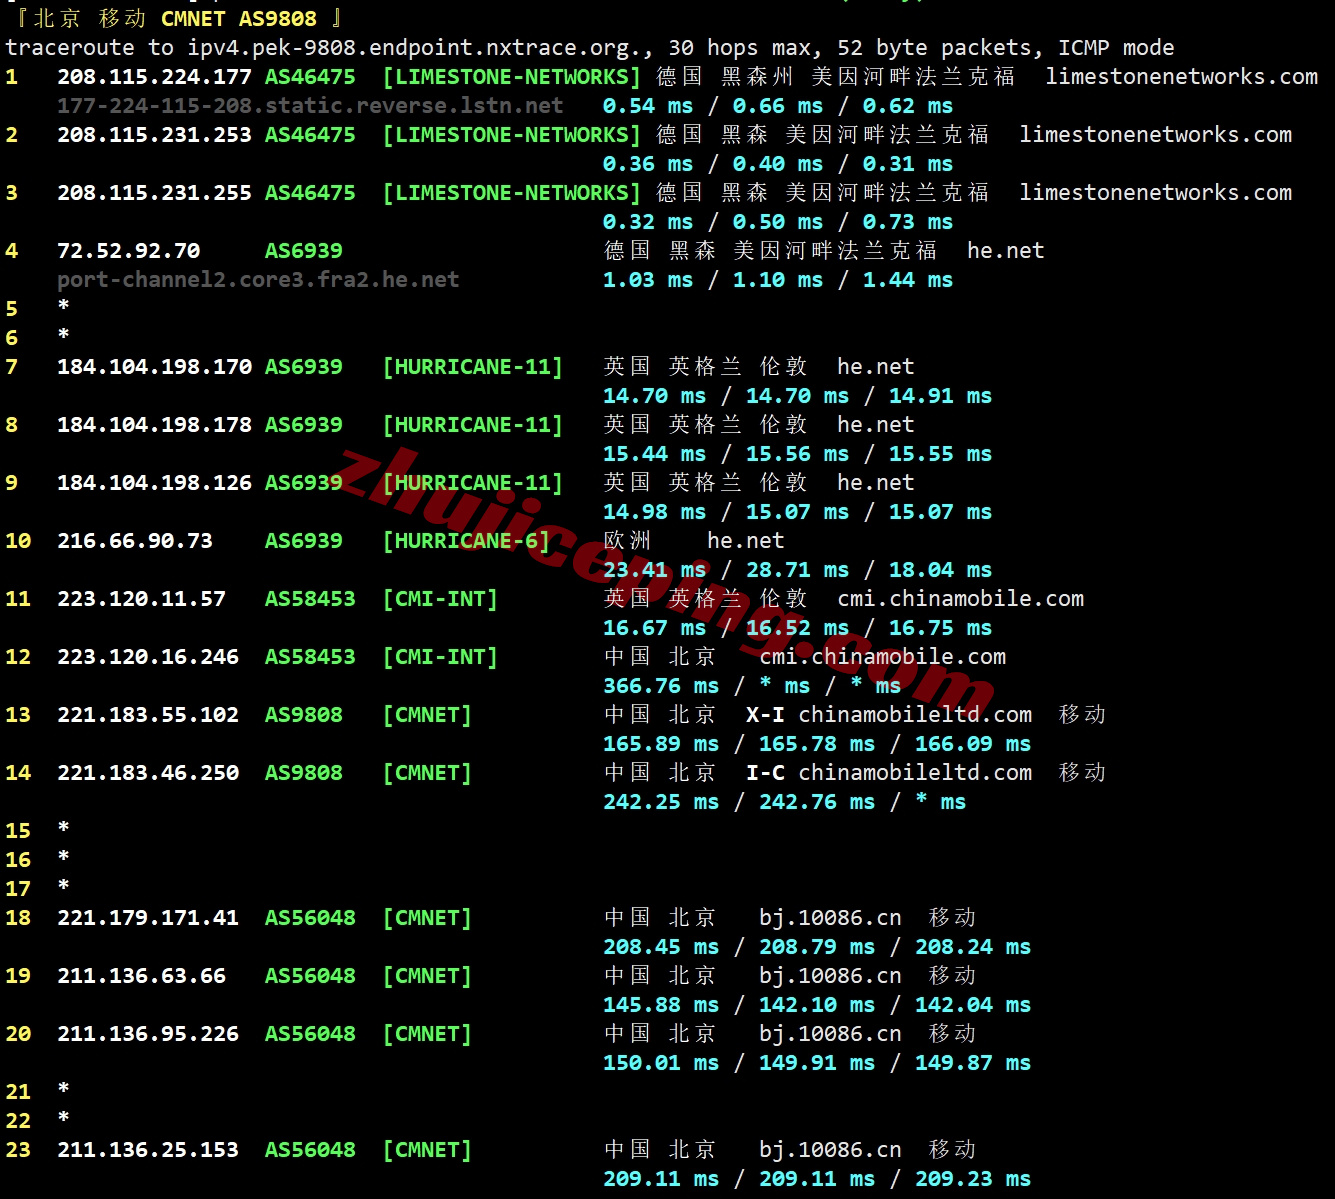Click the latency value 242.25 ms
This screenshot has width=1335, height=1199.
tap(661, 802)
